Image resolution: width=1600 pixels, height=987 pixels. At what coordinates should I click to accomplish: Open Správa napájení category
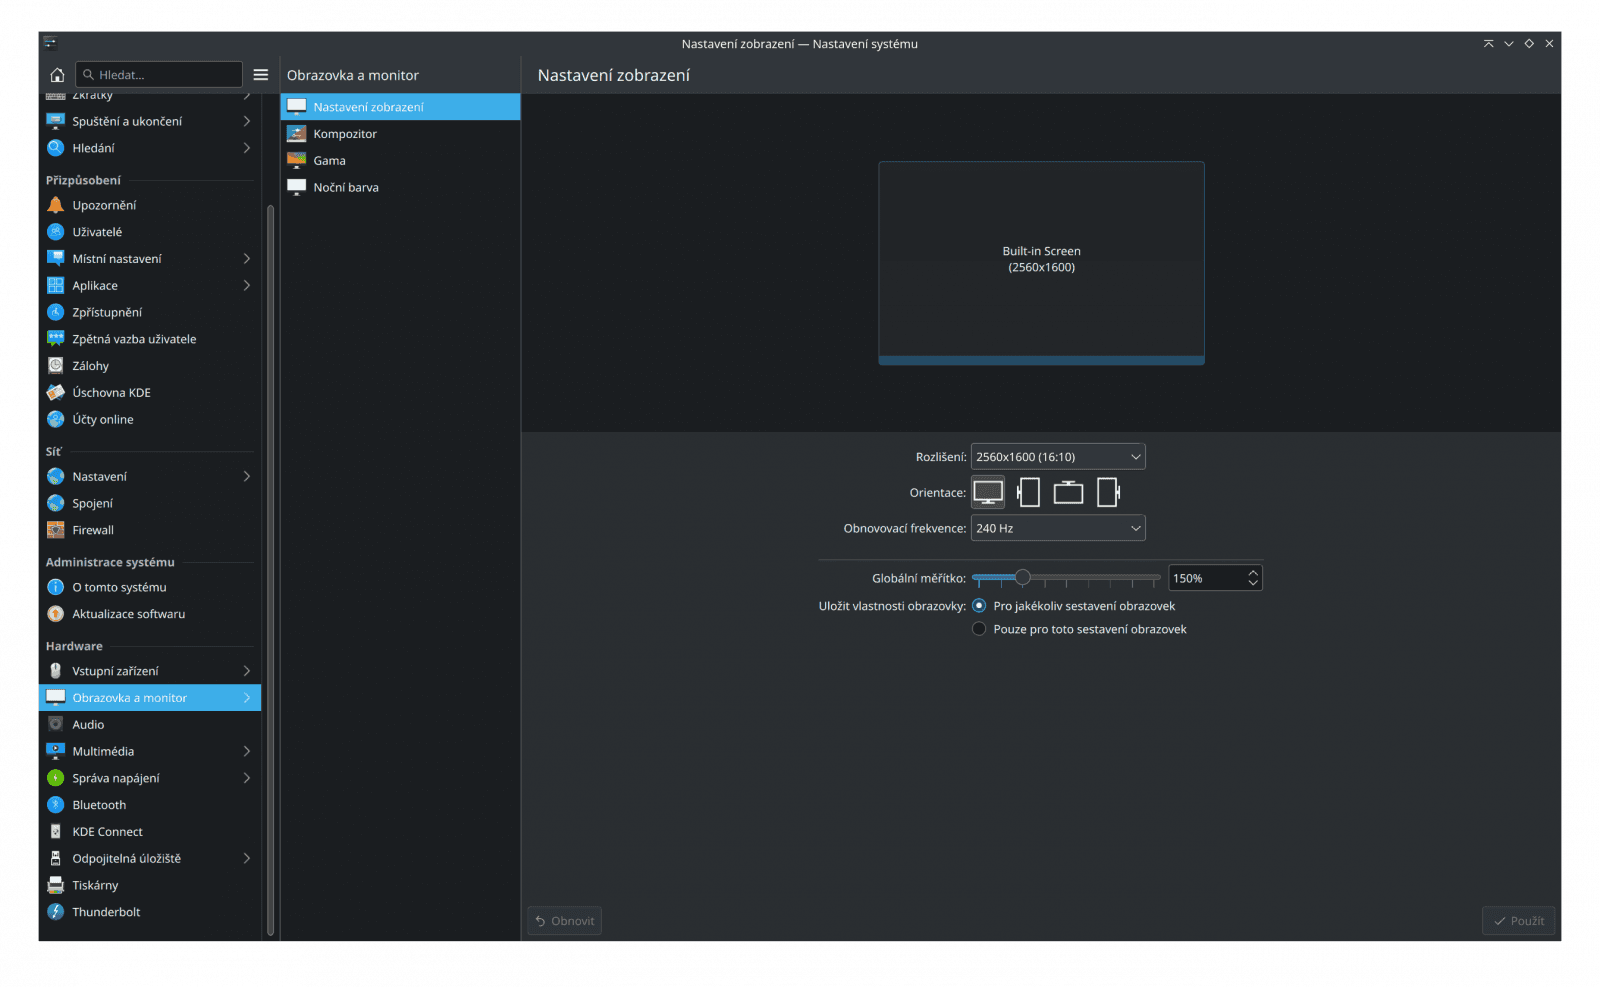pyautogui.click(x=150, y=778)
